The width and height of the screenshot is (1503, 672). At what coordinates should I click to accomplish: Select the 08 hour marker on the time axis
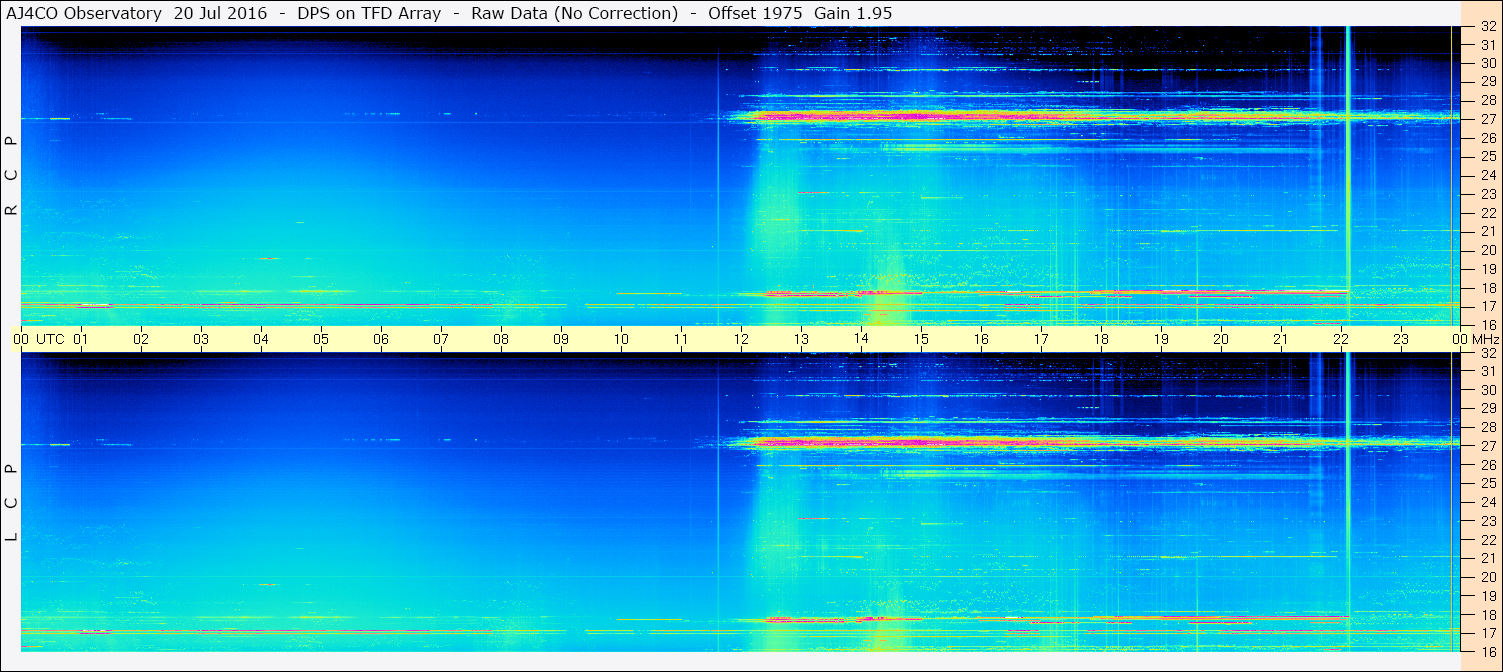(501, 339)
